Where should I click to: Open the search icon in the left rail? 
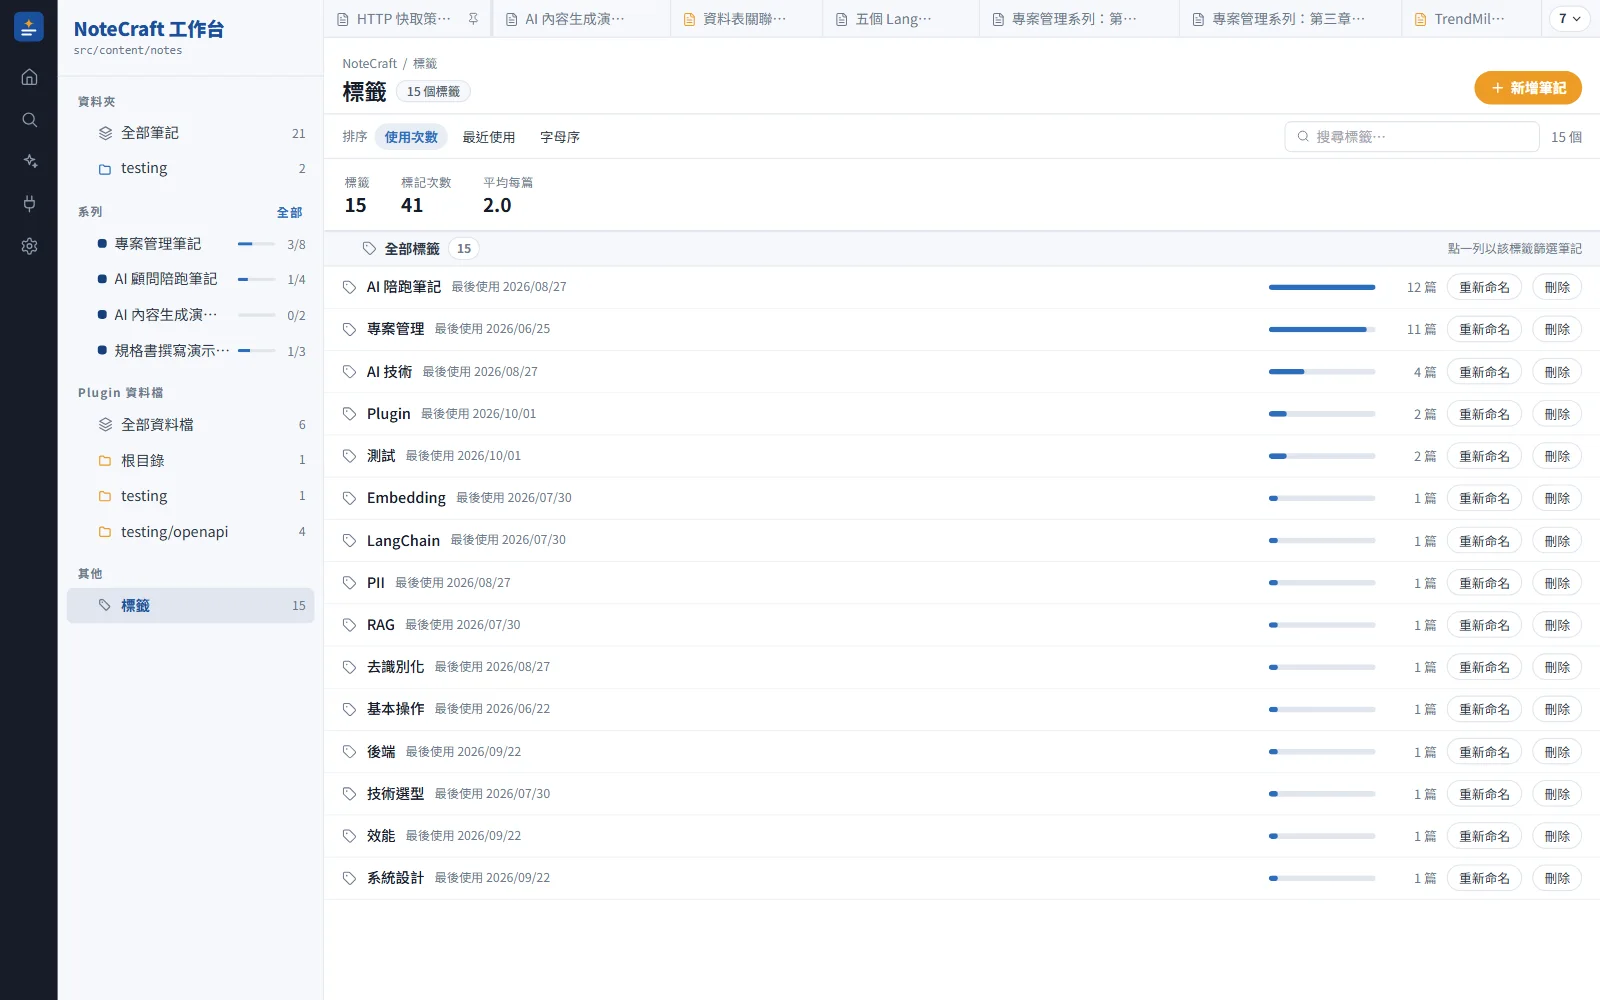[x=29, y=120]
